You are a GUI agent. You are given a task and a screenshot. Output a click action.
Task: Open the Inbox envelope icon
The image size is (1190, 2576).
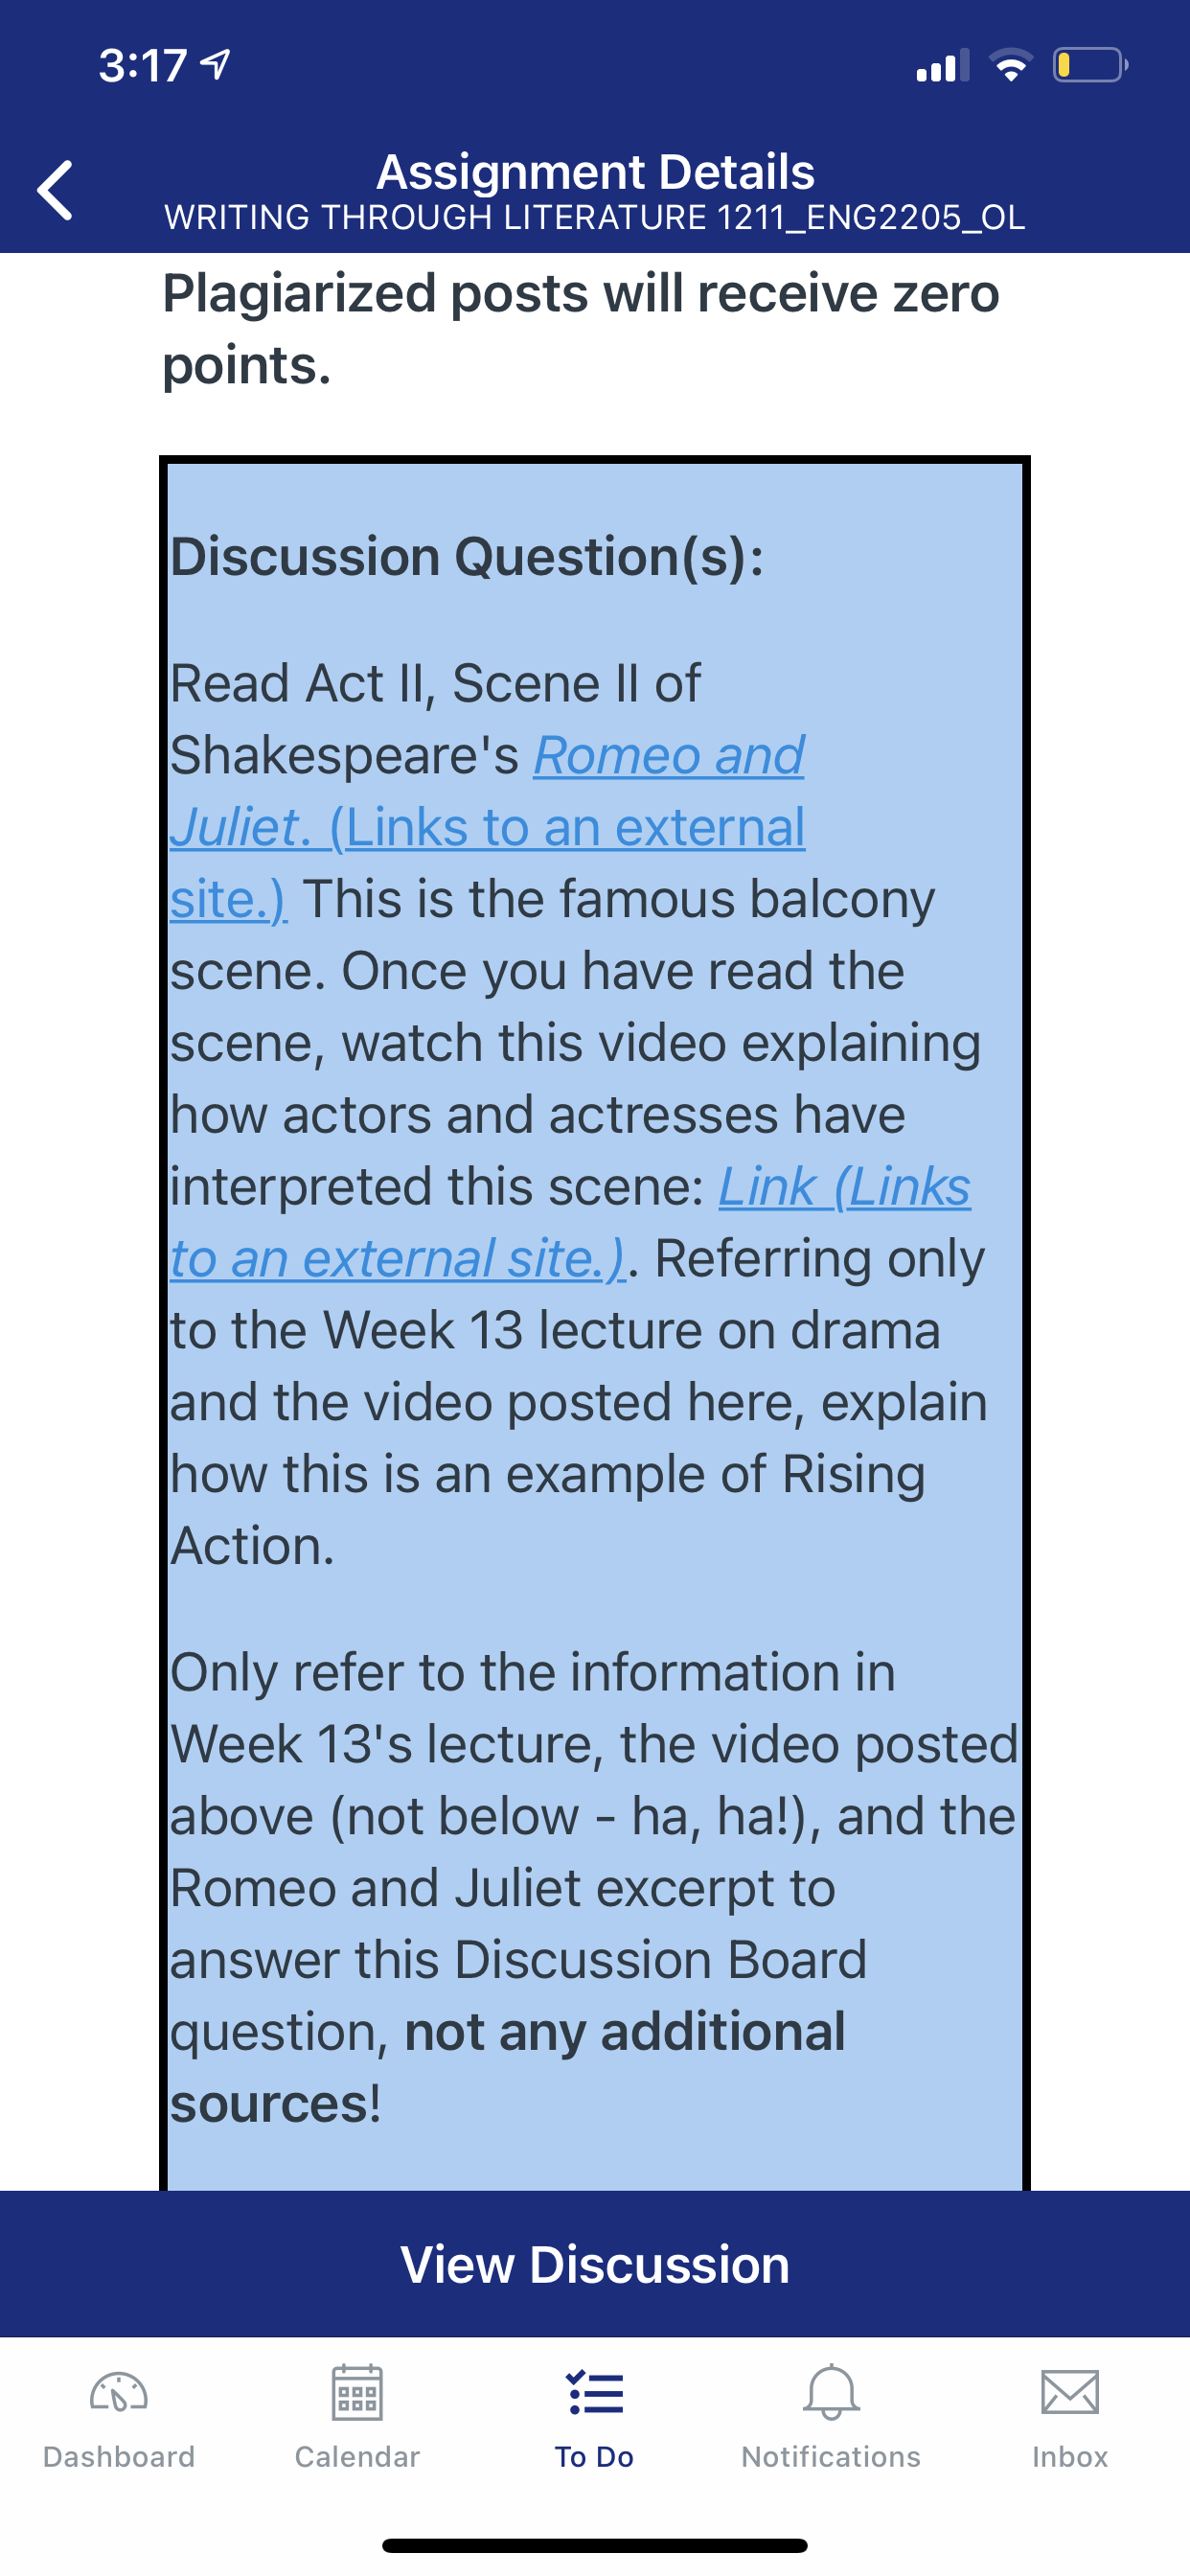[x=1069, y=2393]
